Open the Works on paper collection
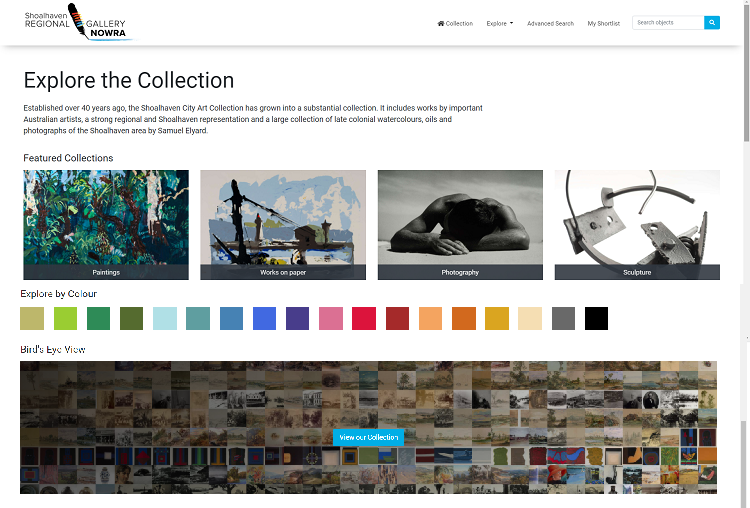 point(283,225)
